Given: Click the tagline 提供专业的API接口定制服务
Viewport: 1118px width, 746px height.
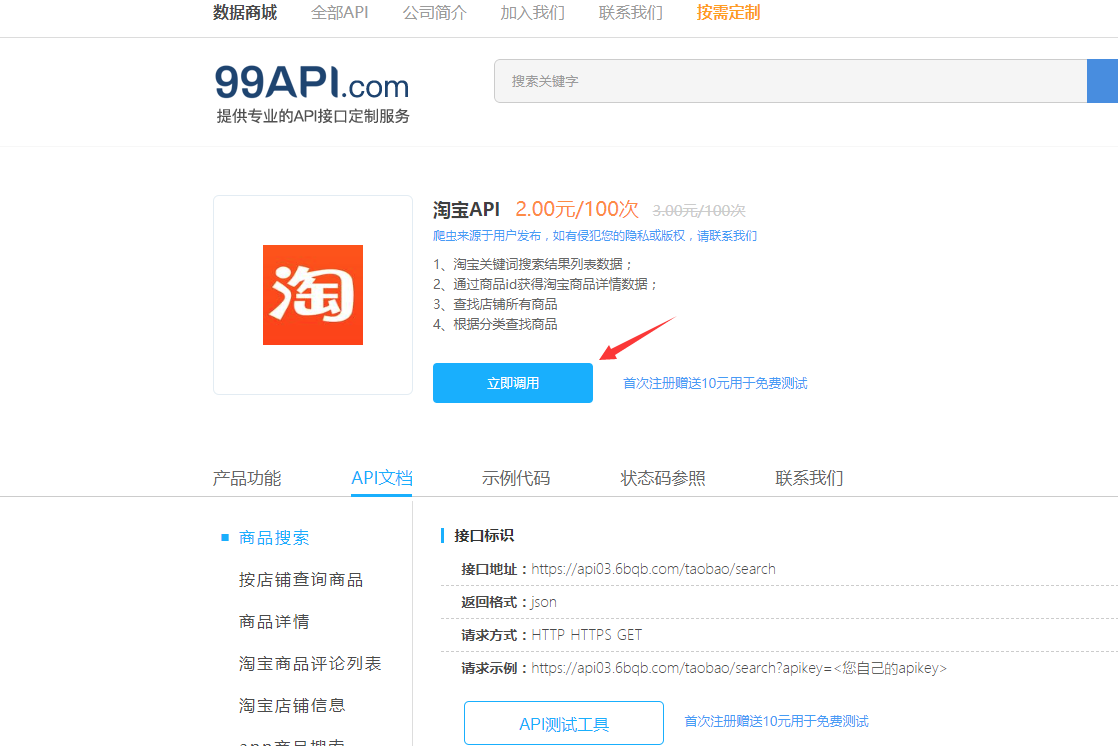Looking at the screenshot, I should 313,116.
